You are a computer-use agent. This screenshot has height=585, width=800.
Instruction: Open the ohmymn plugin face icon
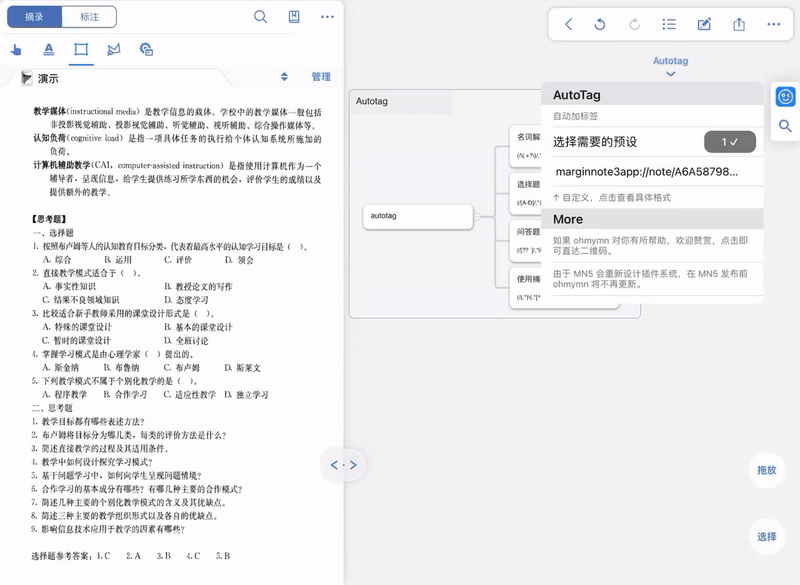coord(785,96)
